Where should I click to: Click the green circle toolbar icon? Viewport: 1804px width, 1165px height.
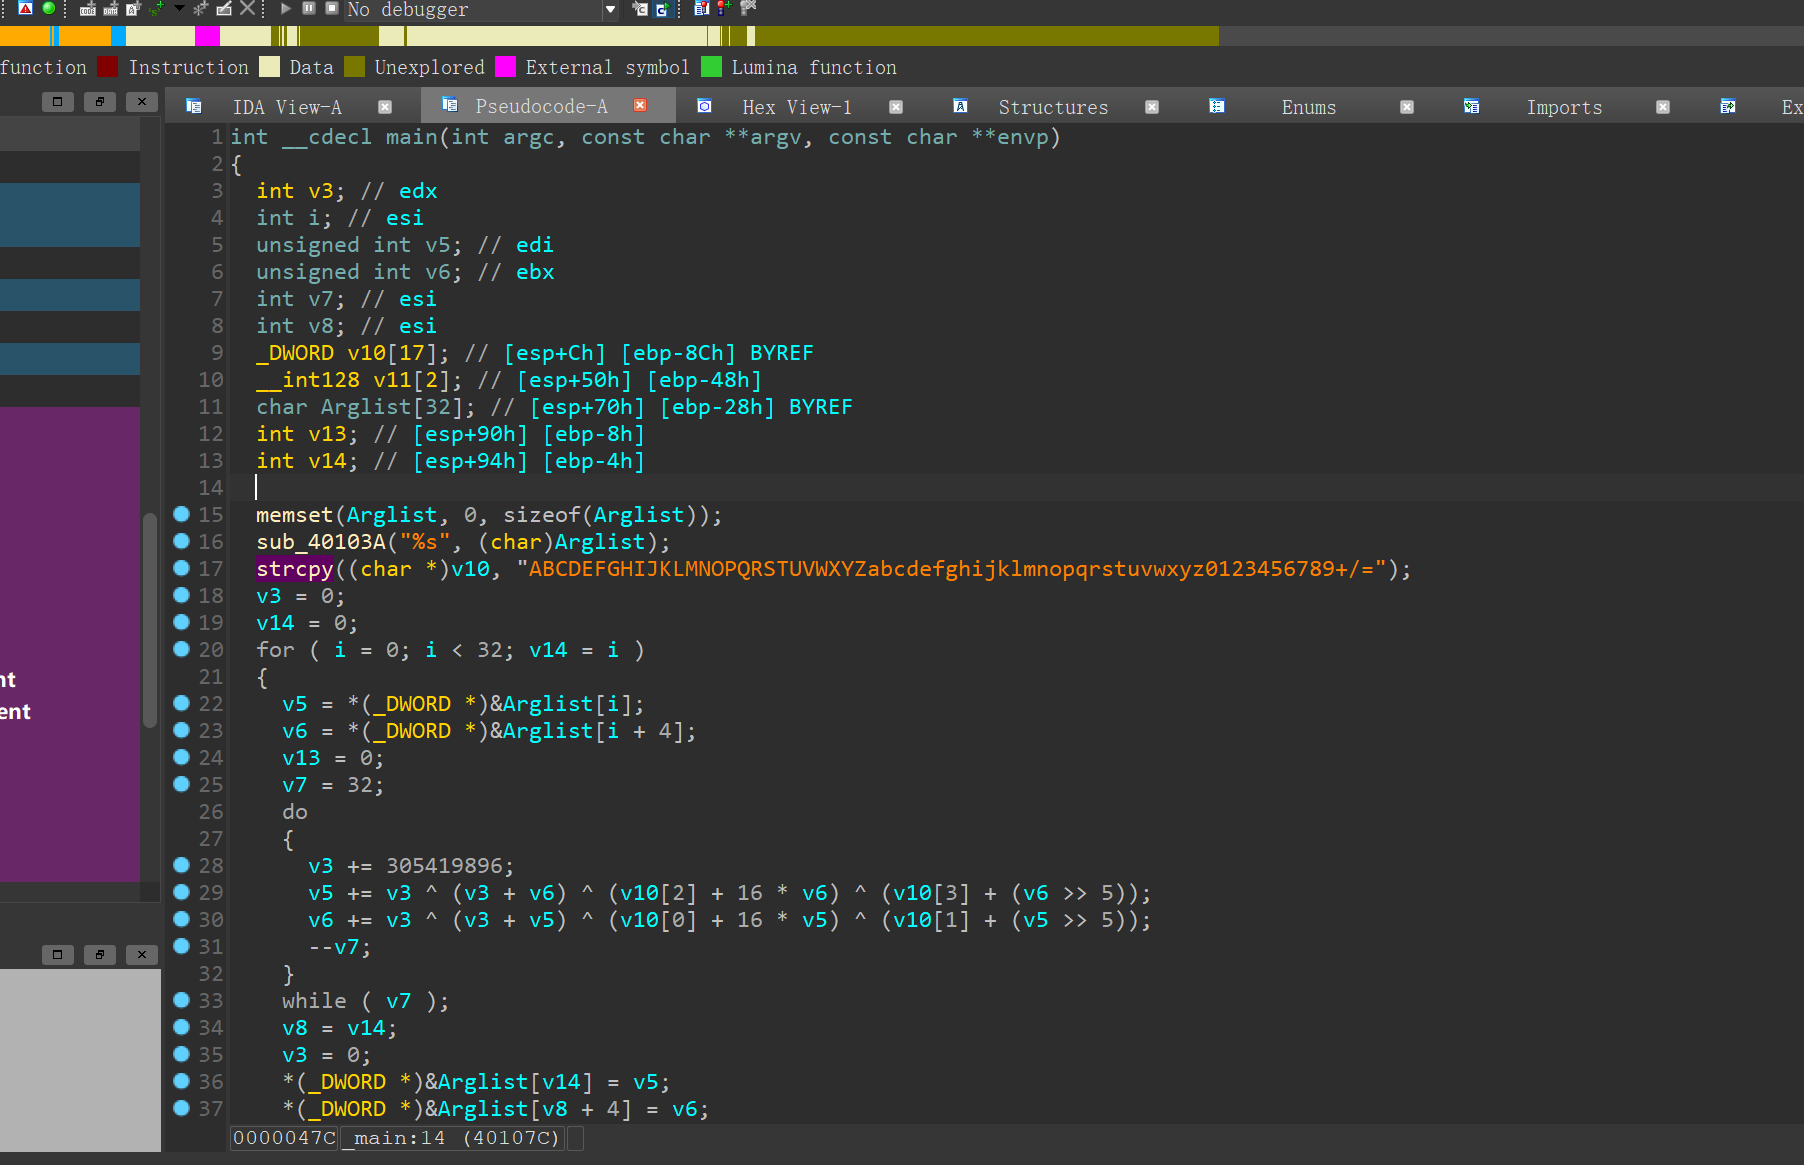pyautogui.click(x=48, y=8)
